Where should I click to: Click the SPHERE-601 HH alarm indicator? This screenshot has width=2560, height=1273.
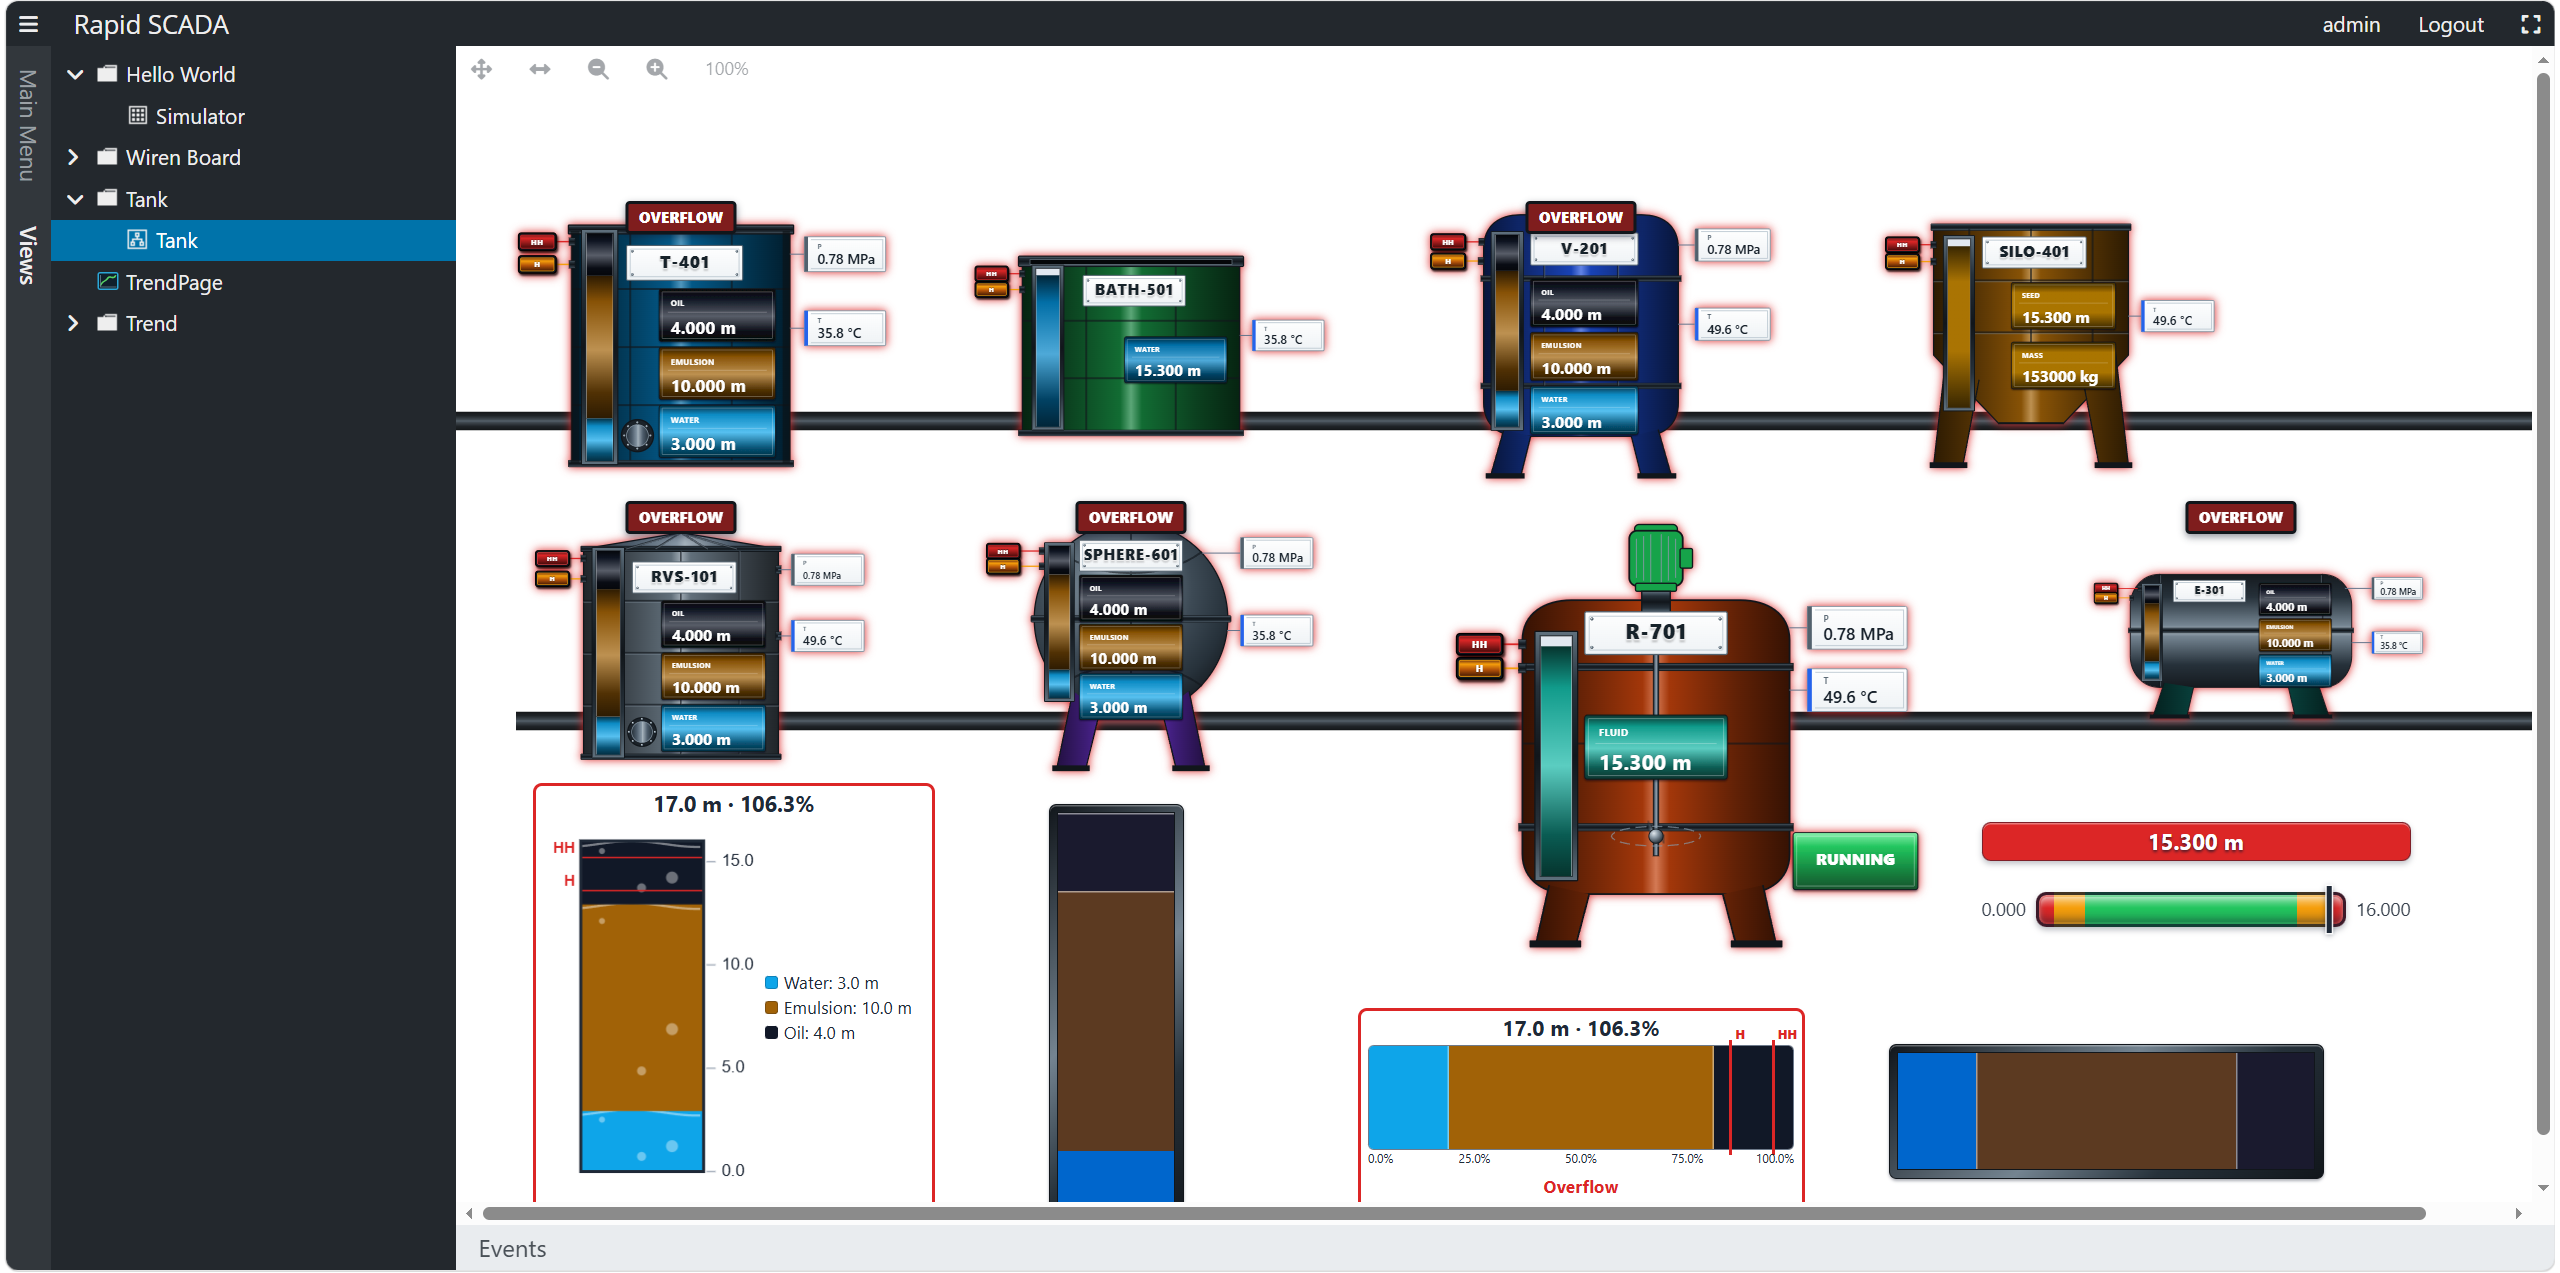pos(1003,551)
